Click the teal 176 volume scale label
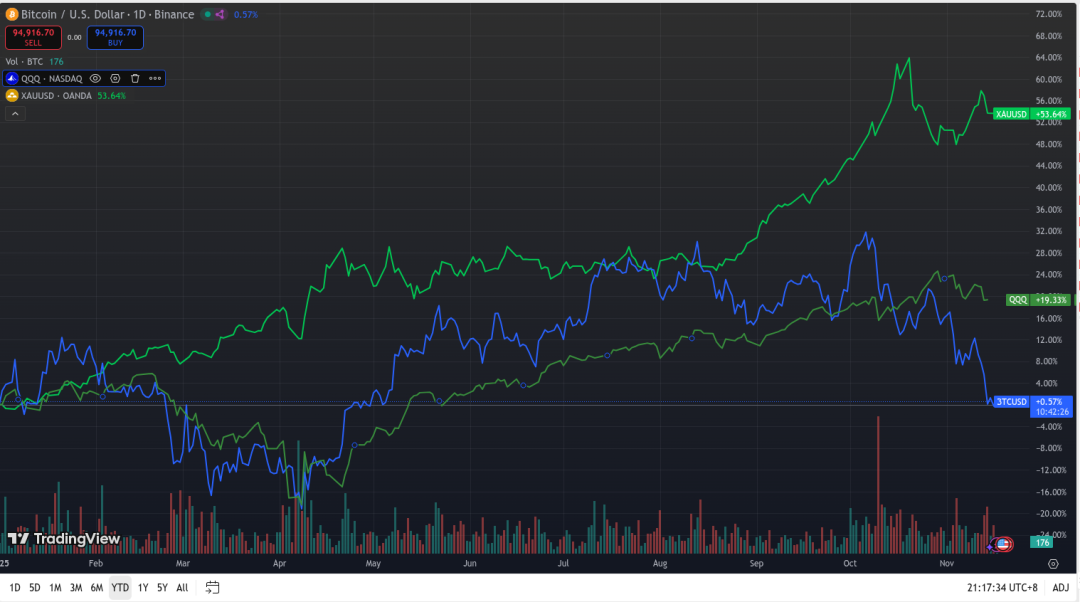1080x602 pixels. pos(1042,543)
